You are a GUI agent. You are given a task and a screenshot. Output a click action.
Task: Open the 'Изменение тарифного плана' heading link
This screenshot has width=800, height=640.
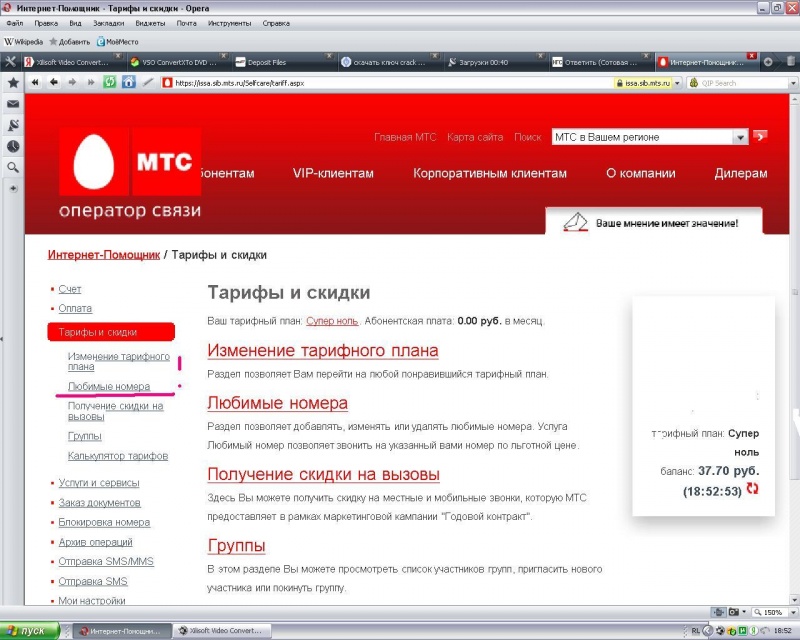tap(322, 351)
